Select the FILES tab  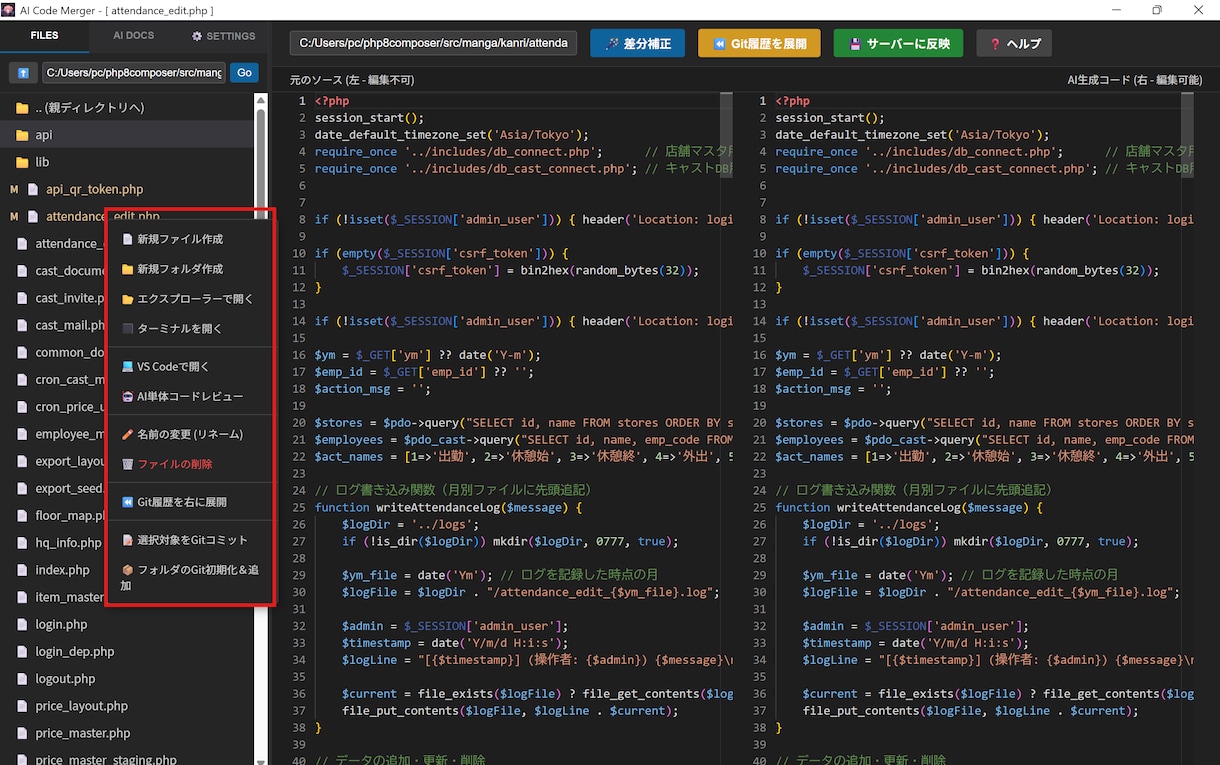click(x=44, y=36)
